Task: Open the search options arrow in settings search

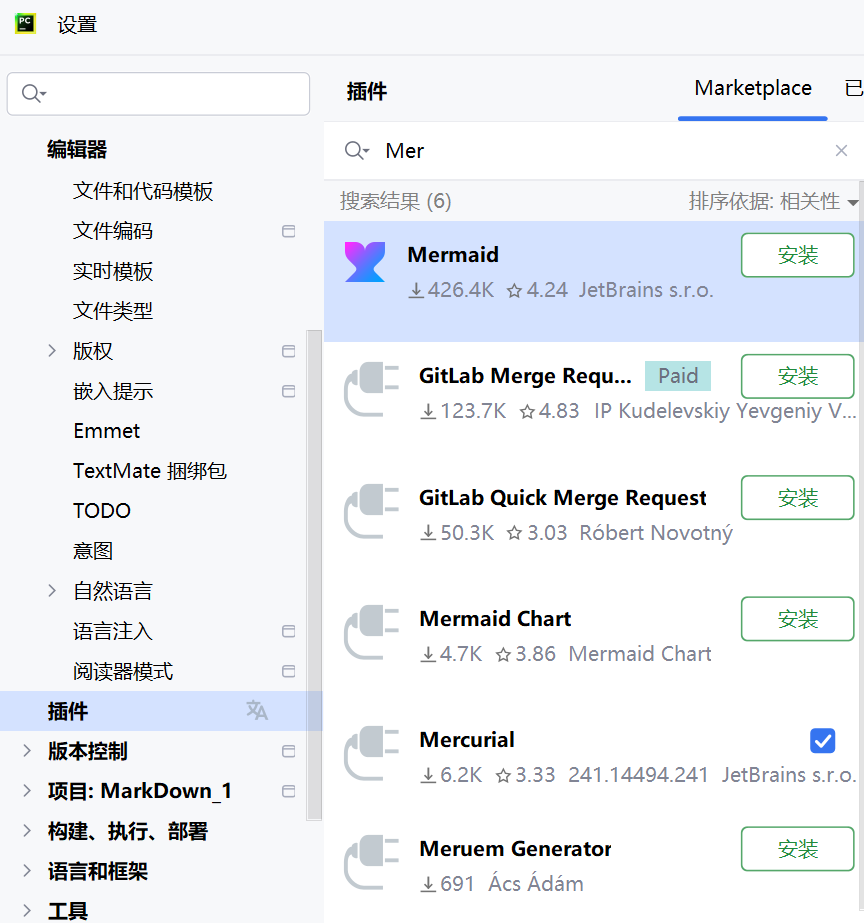Action: click(44, 94)
